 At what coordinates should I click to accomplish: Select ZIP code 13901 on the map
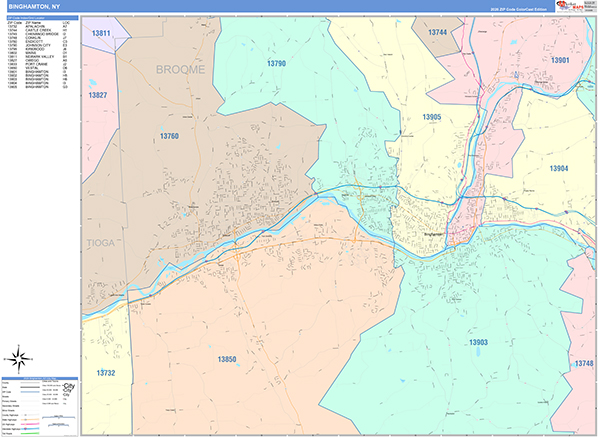pos(559,60)
